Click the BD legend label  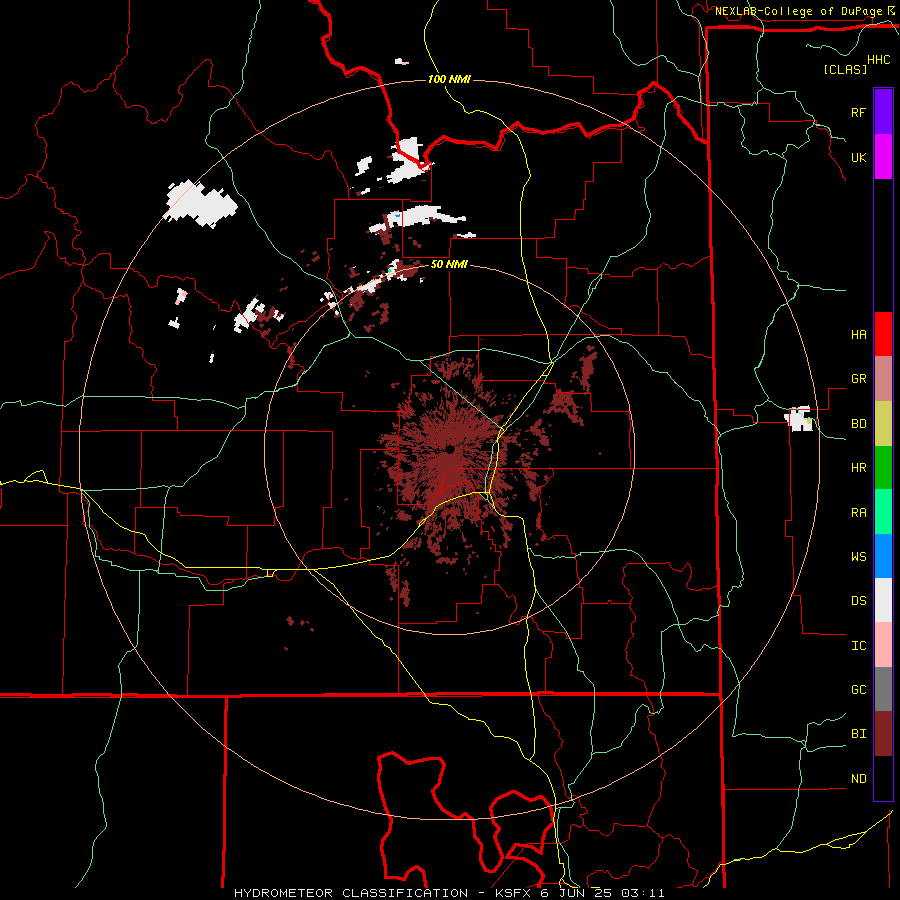click(x=859, y=424)
